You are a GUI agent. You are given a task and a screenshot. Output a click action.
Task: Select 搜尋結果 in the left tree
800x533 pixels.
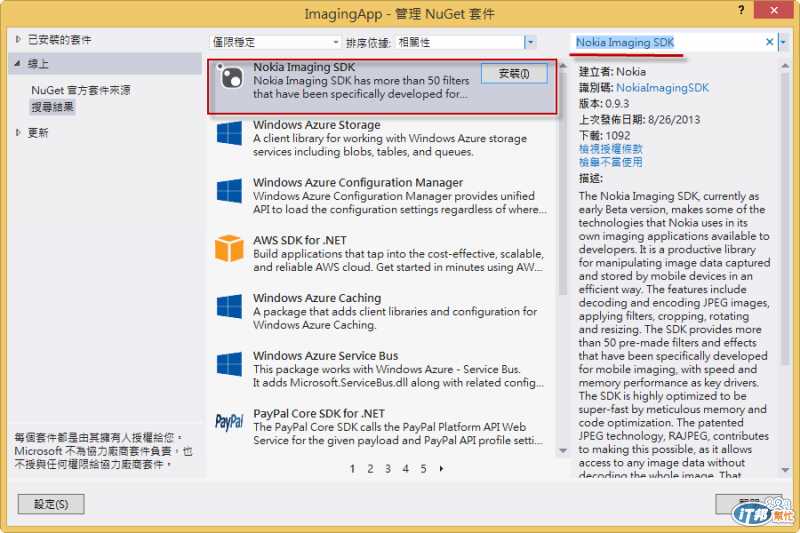(53, 107)
